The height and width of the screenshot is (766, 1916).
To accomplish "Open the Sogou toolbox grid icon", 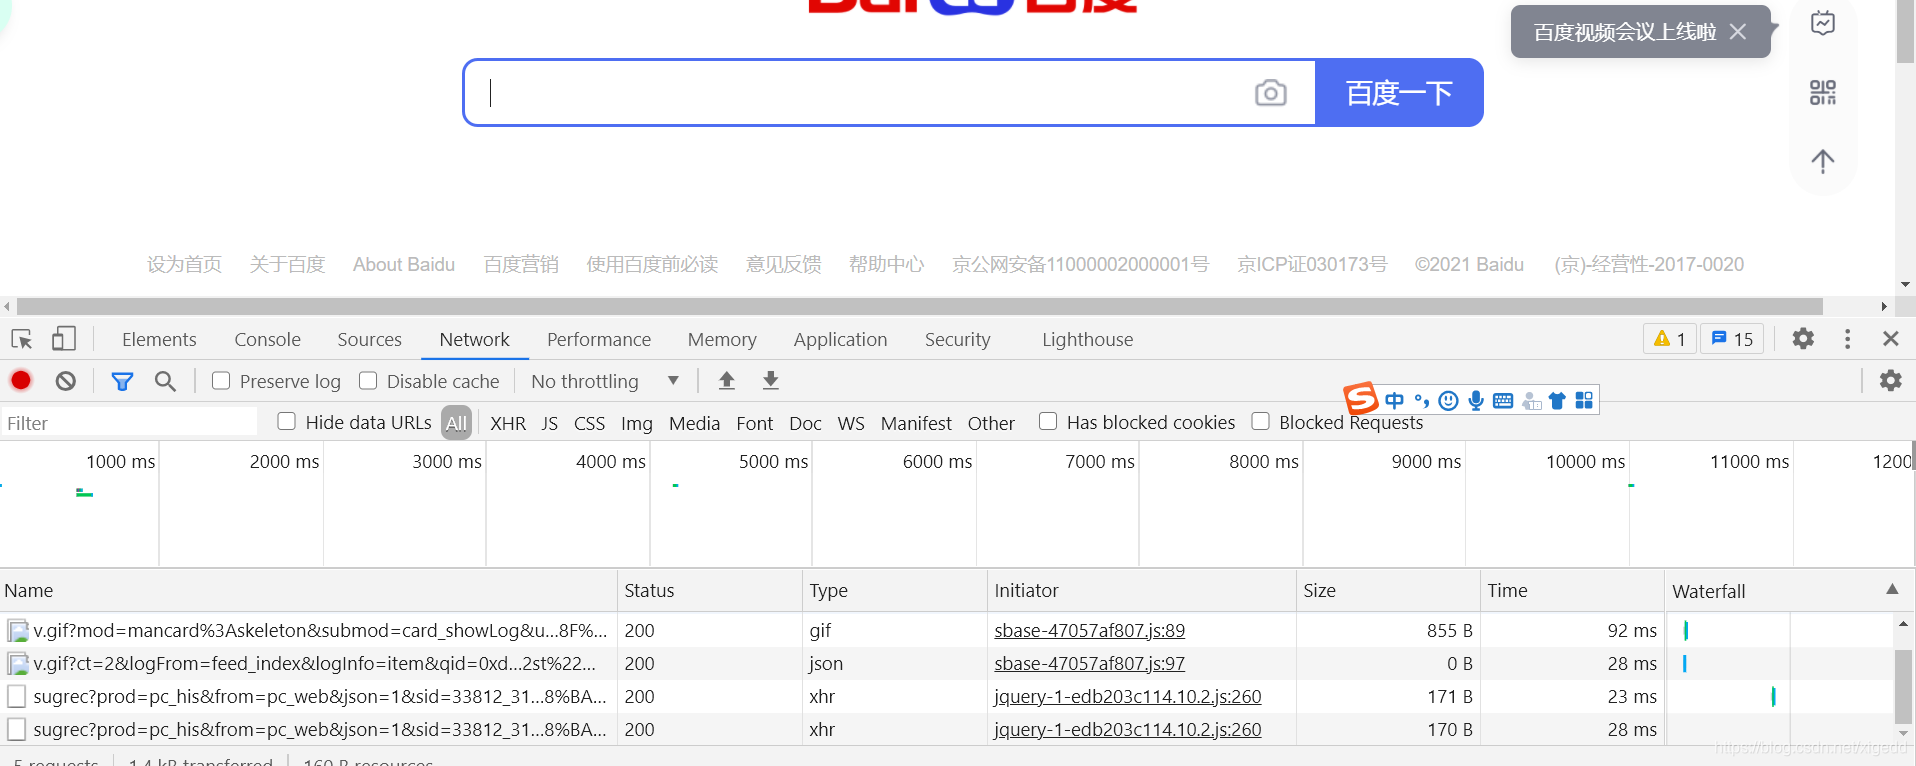I will tap(1584, 401).
